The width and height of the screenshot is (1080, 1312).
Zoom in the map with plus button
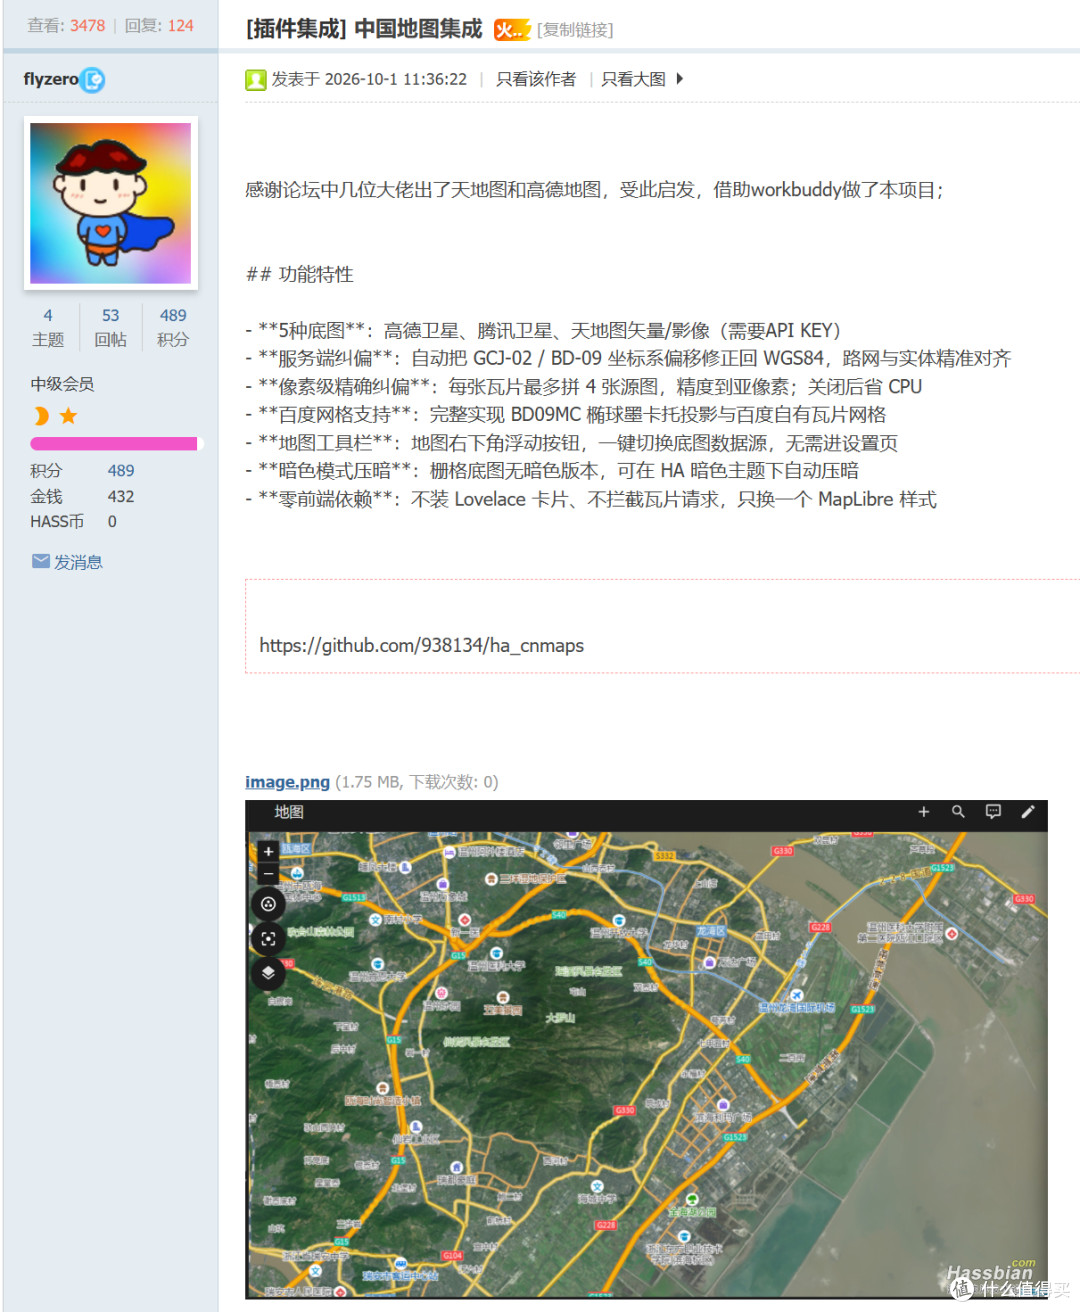pos(268,852)
